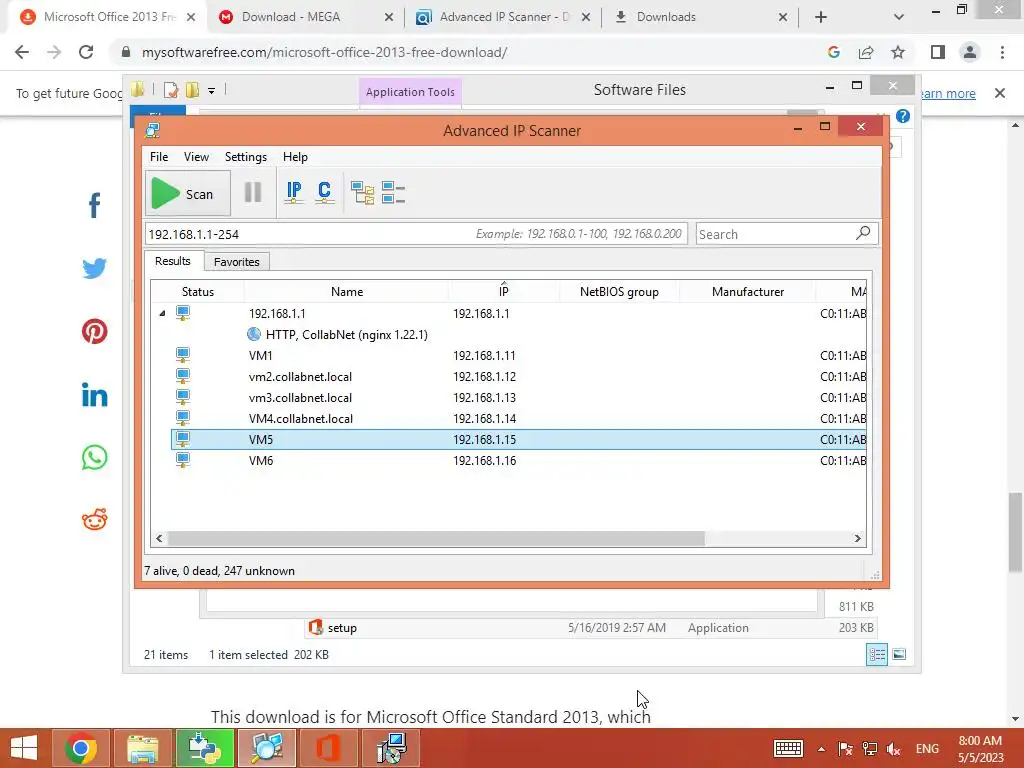1024x768 pixels.
Task: Bookmark this page with star icon
Action: tap(898, 52)
